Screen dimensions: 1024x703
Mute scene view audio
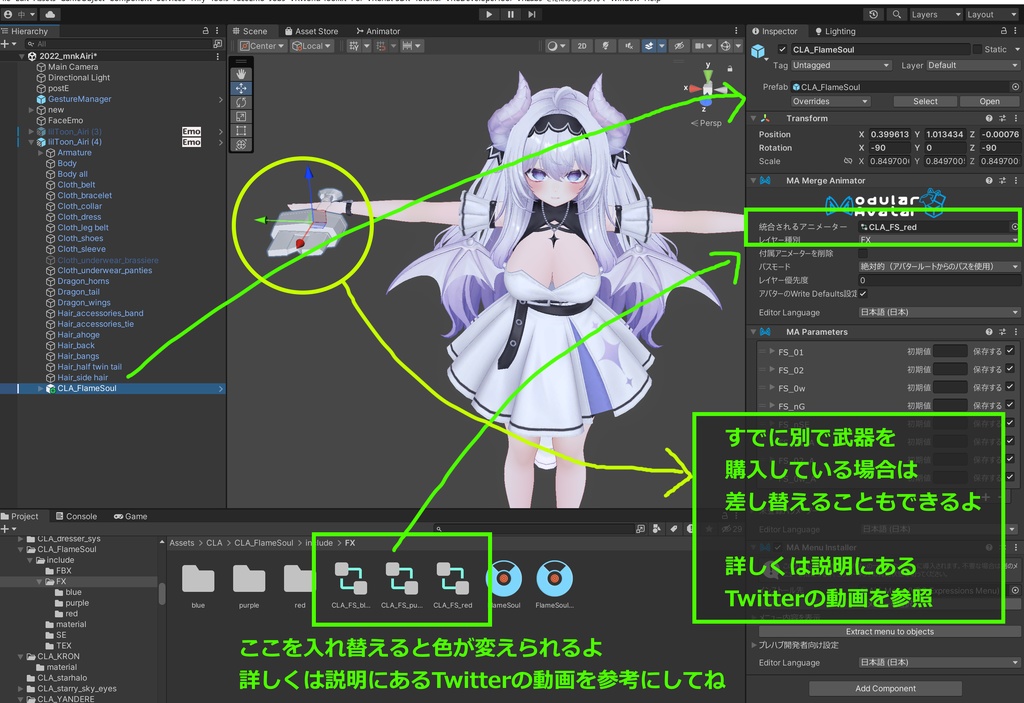(x=629, y=46)
